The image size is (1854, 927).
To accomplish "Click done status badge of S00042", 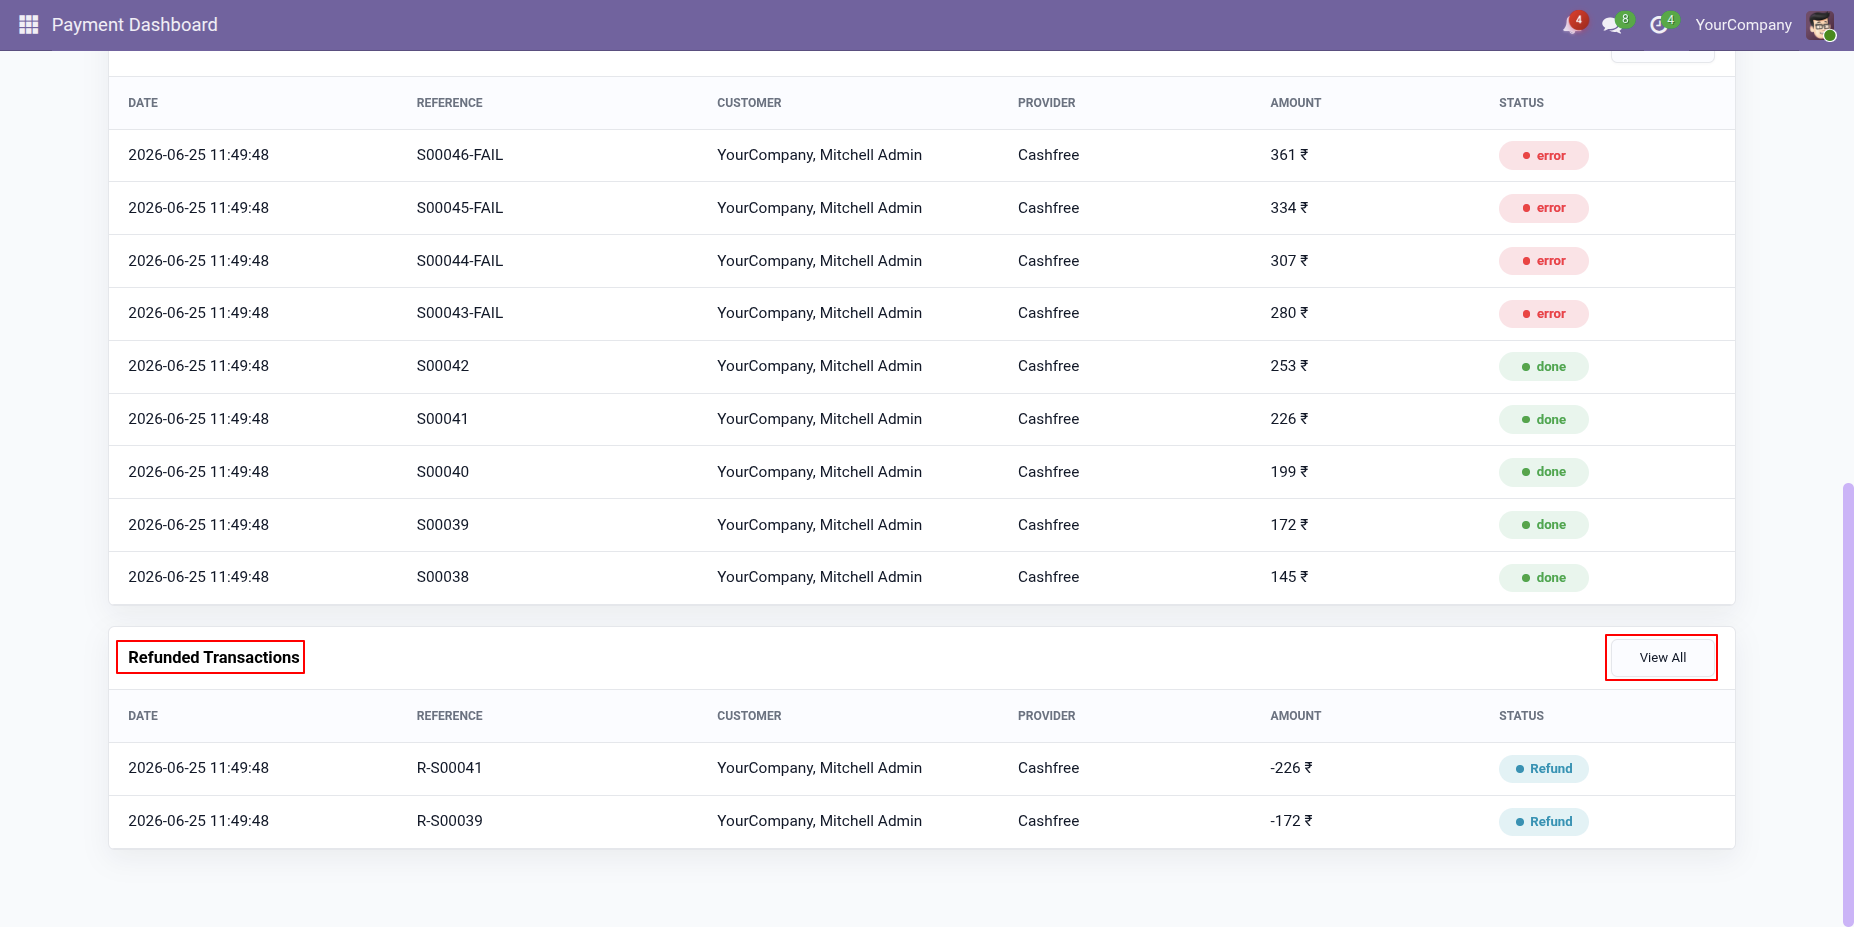I will click(1543, 366).
